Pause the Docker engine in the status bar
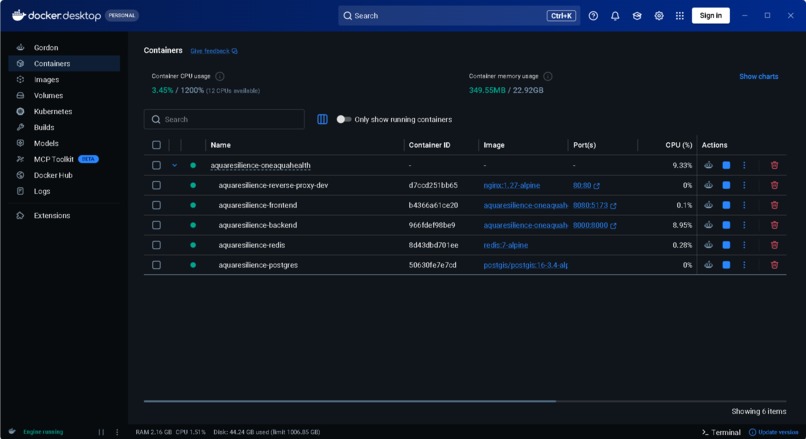Image resolution: width=806 pixels, height=439 pixels. pyautogui.click(x=101, y=432)
